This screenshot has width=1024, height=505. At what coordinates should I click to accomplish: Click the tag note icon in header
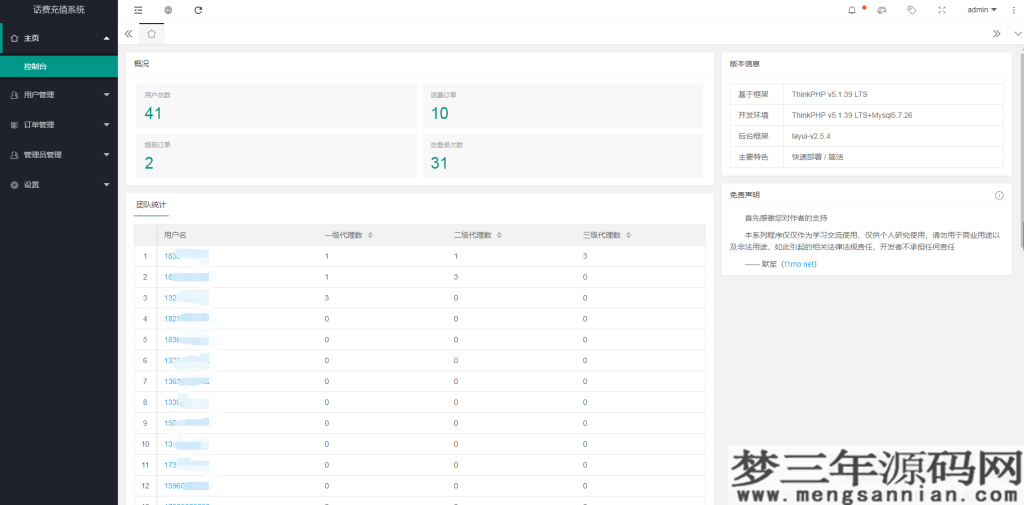912,10
